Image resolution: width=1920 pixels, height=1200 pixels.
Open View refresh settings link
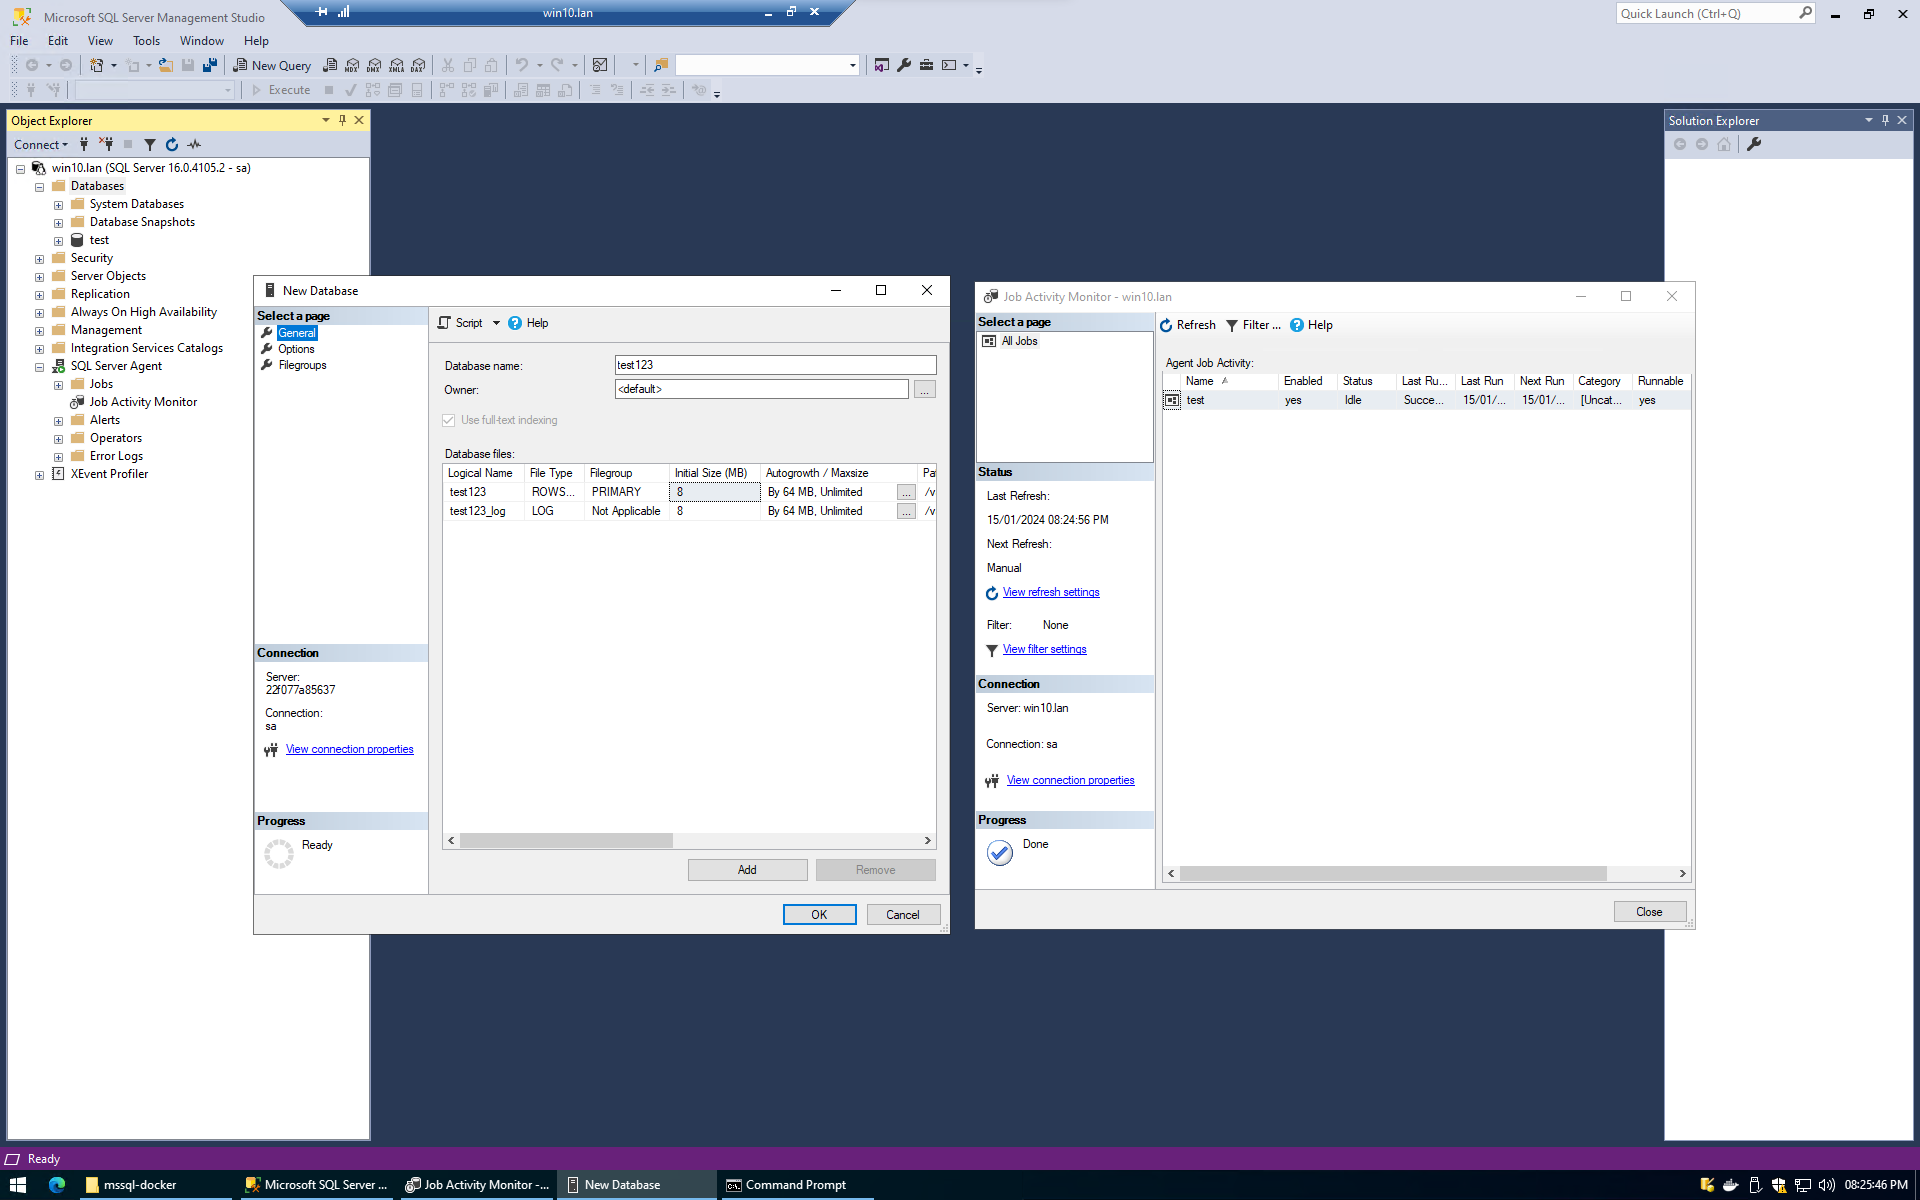(1050, 592)
